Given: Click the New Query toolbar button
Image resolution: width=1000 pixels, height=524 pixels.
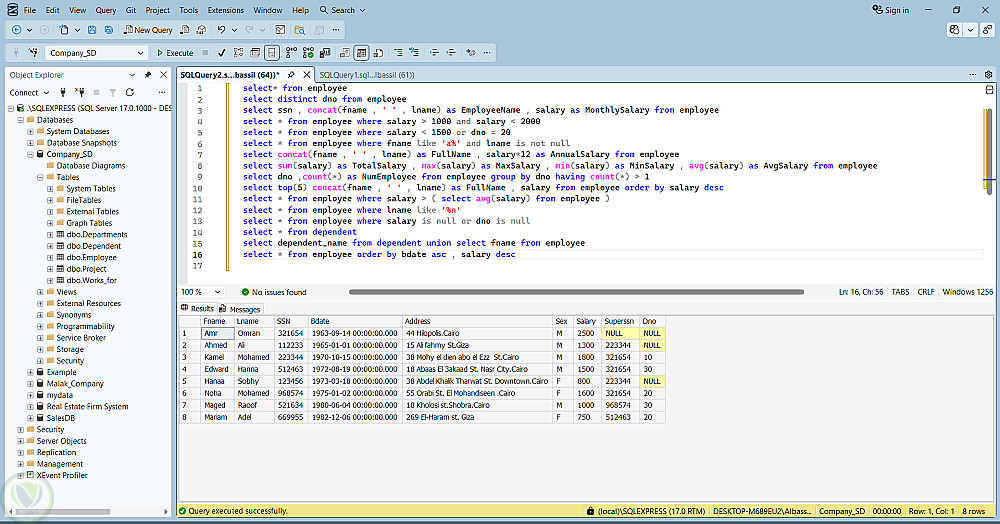Looking at the screenshot, I should (x=148, y=30).
